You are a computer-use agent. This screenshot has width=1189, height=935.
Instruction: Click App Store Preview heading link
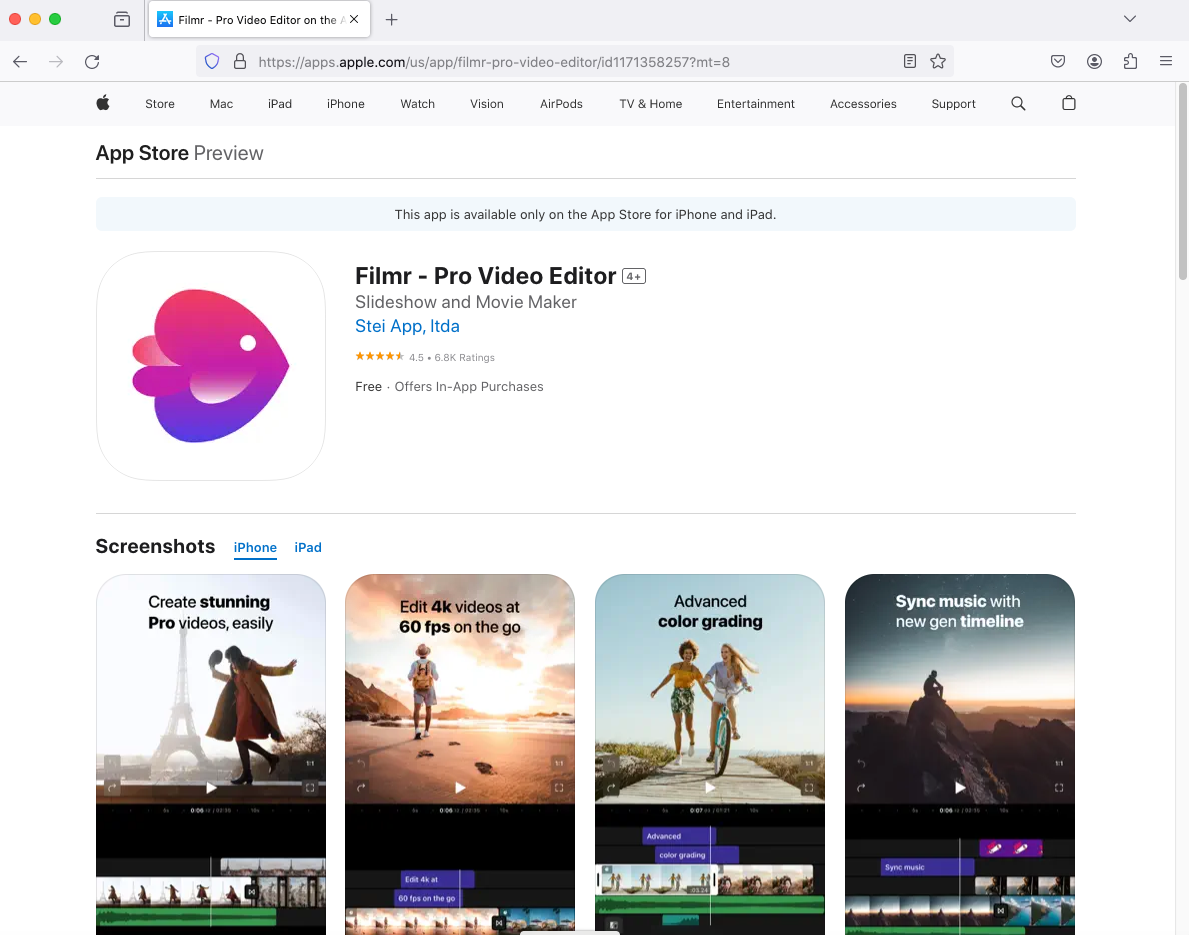point(180,153)
